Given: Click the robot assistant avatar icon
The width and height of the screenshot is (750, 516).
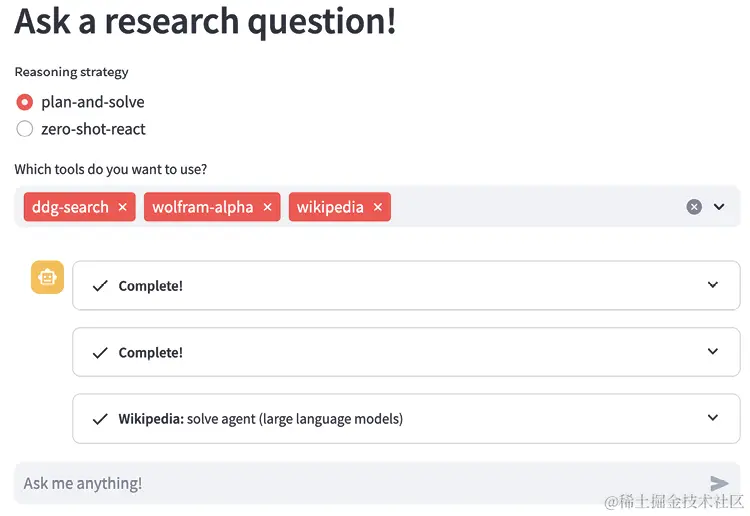Looking at the screenshot, I should click(47, 277).
